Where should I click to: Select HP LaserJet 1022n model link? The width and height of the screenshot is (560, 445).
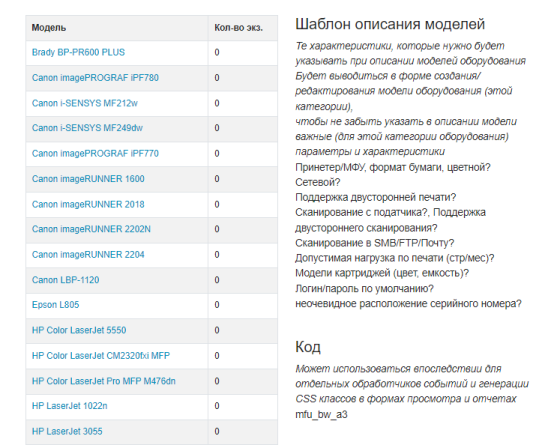click(69, 406)
